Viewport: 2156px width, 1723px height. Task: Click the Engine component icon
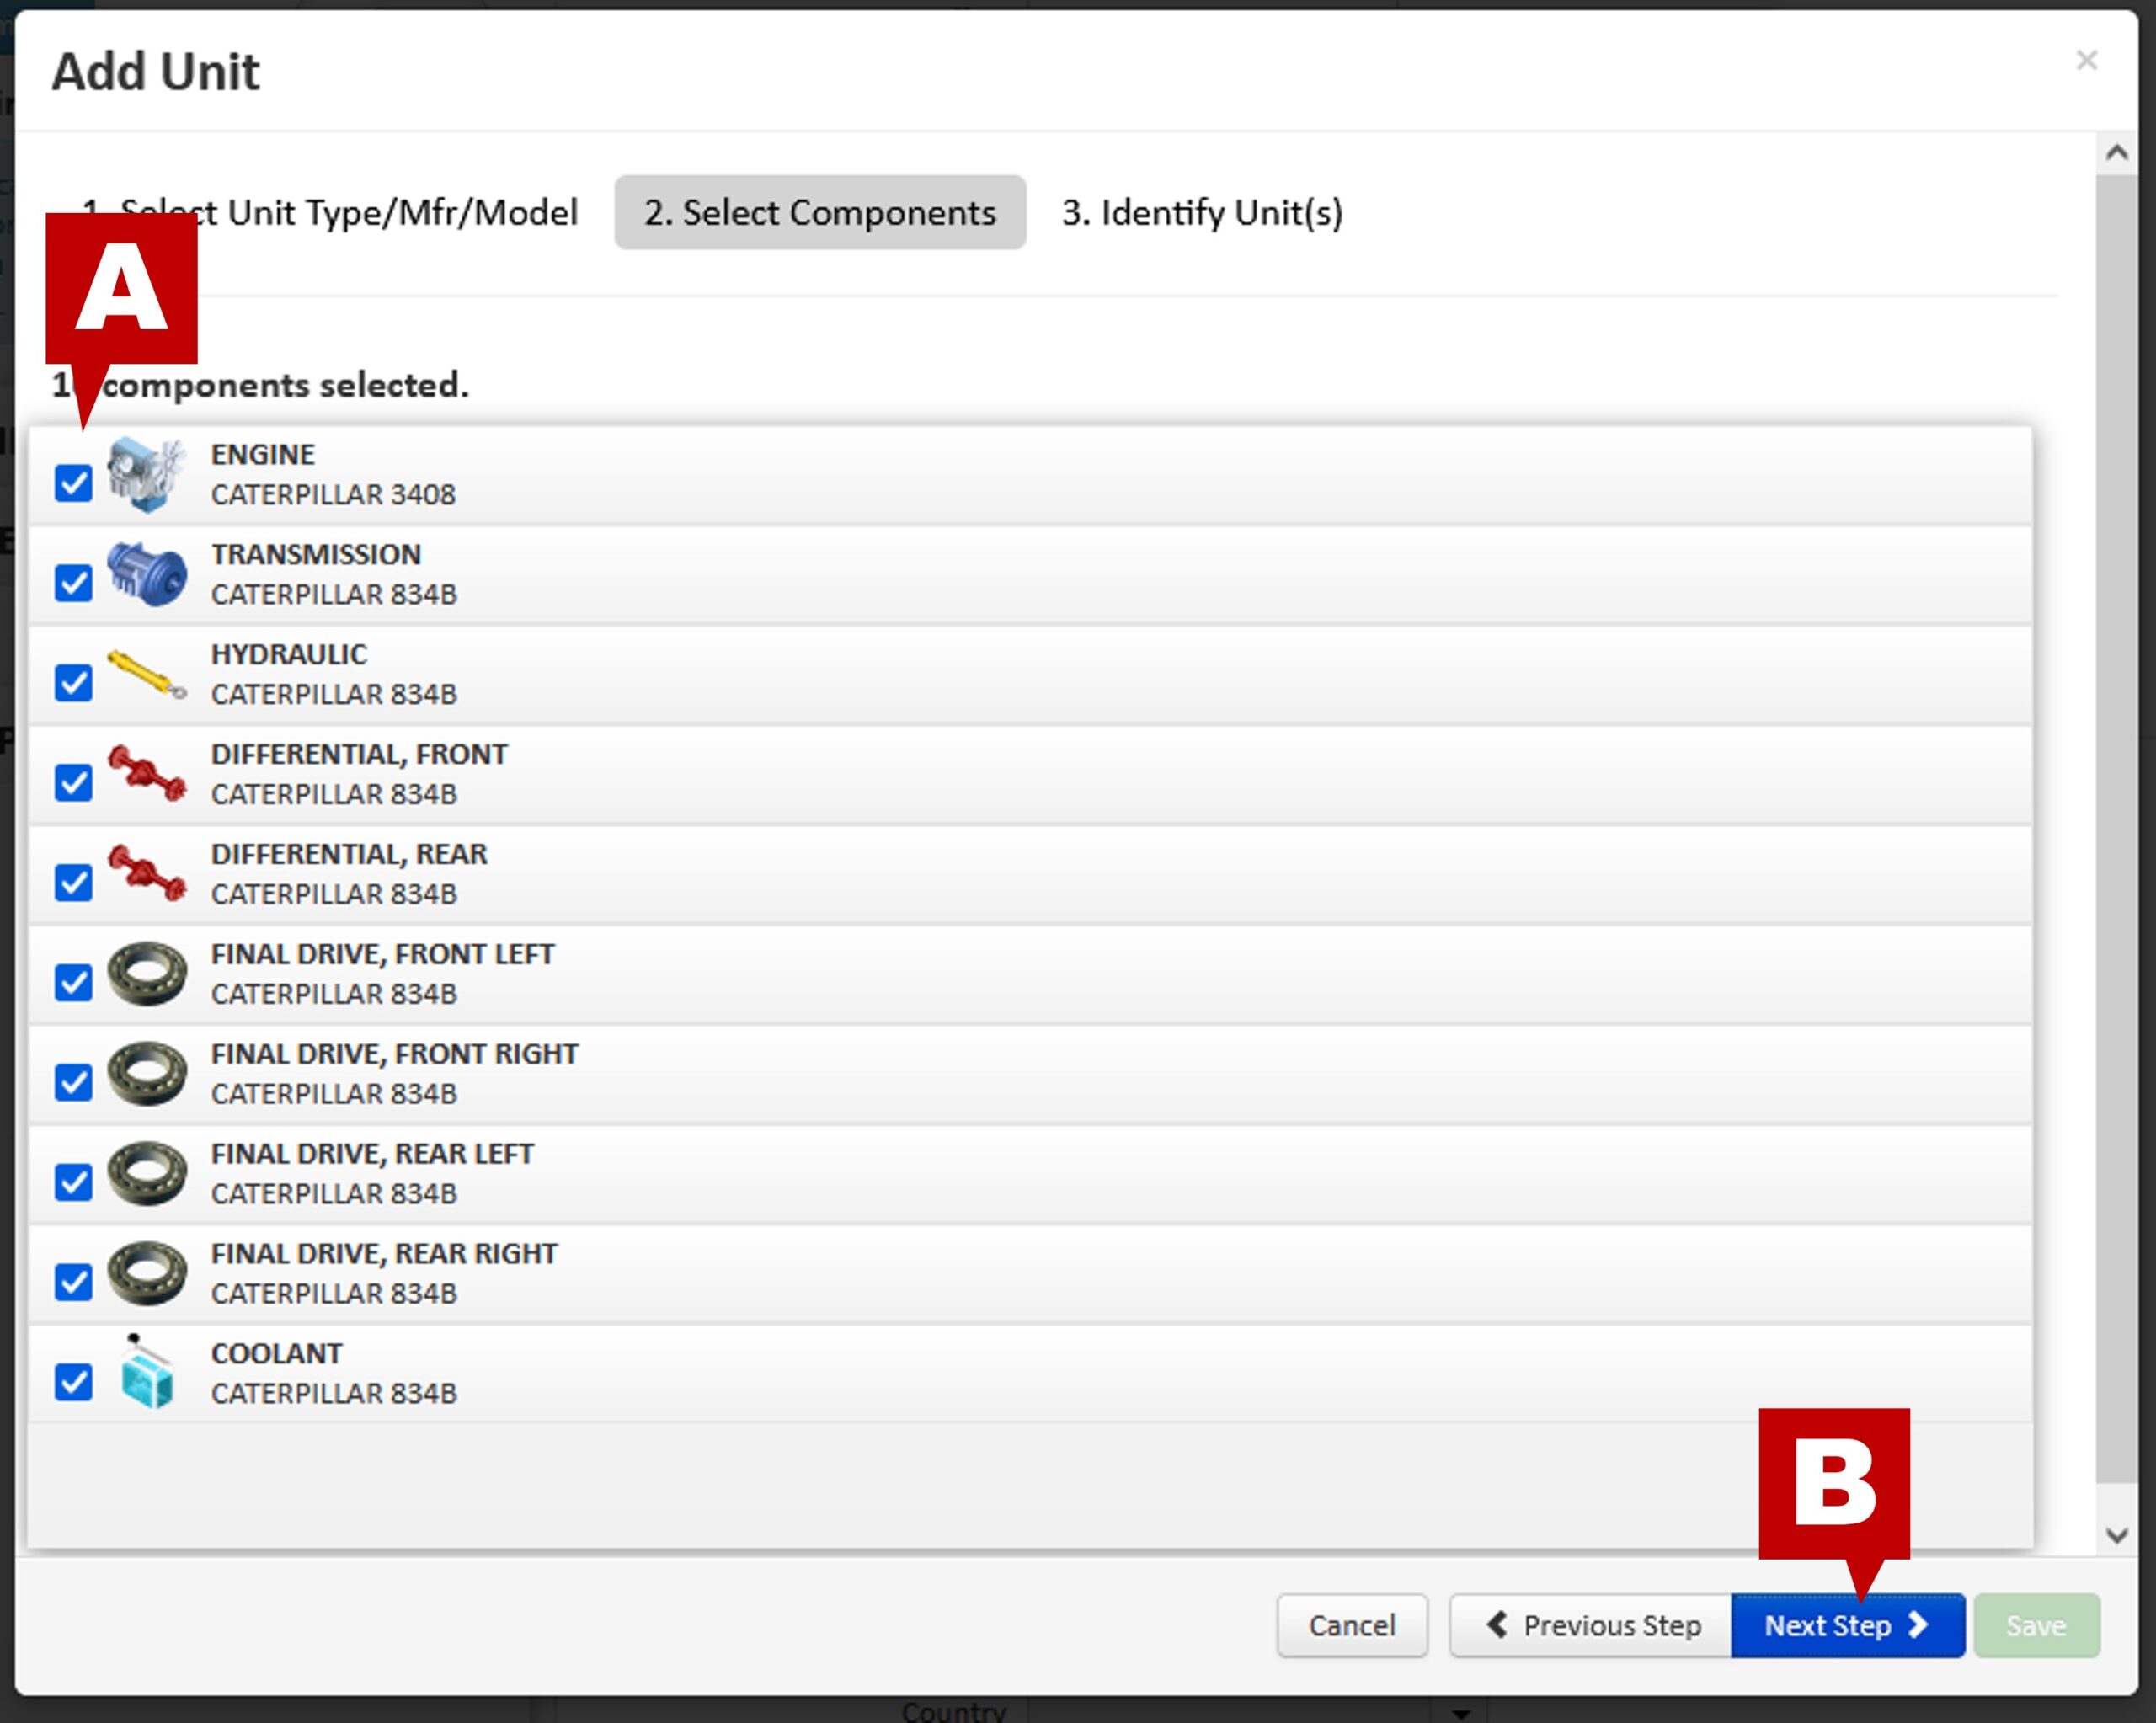click(146, 475)
